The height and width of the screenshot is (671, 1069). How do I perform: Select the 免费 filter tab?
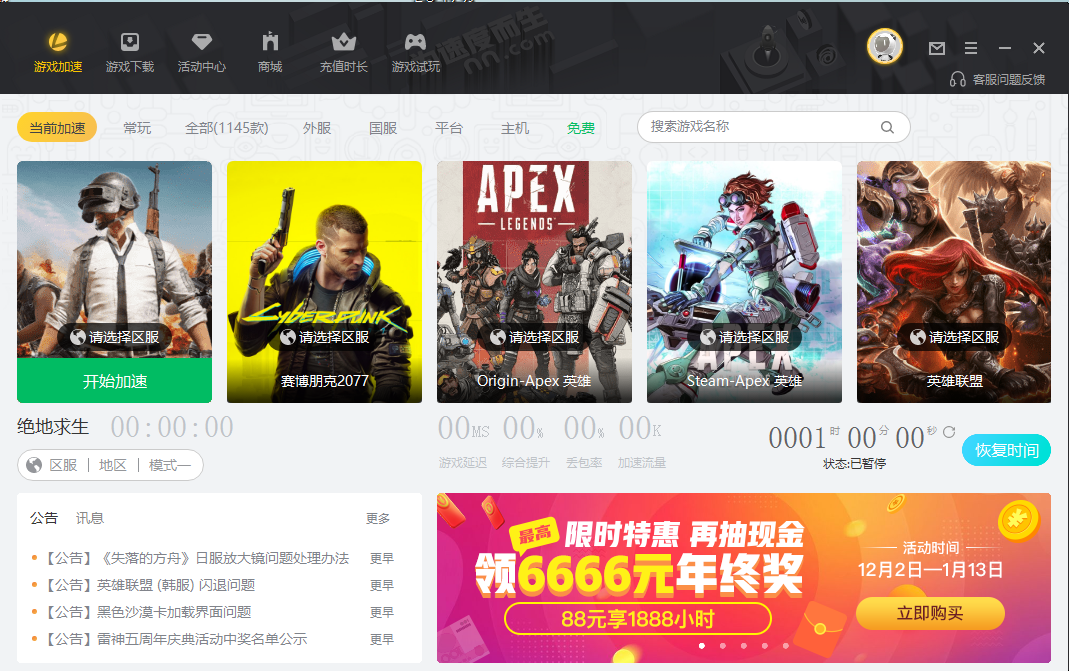point(580,127)
